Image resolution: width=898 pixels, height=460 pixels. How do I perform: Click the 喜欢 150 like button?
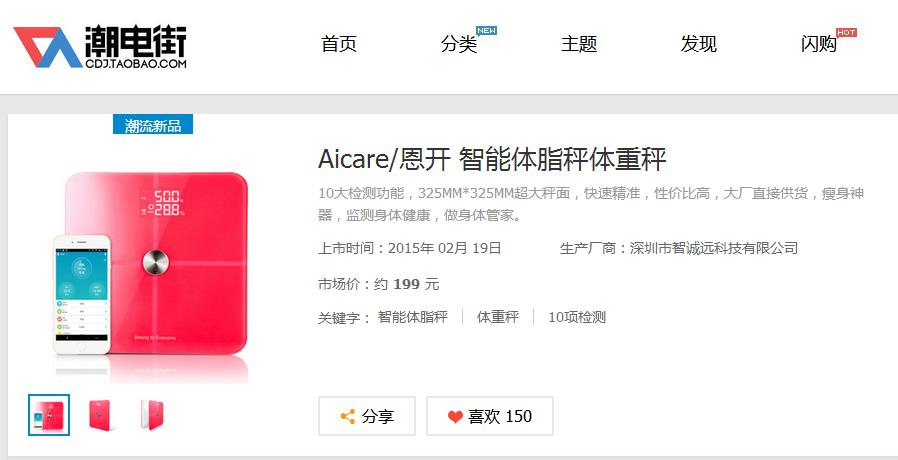pos(490,416)
